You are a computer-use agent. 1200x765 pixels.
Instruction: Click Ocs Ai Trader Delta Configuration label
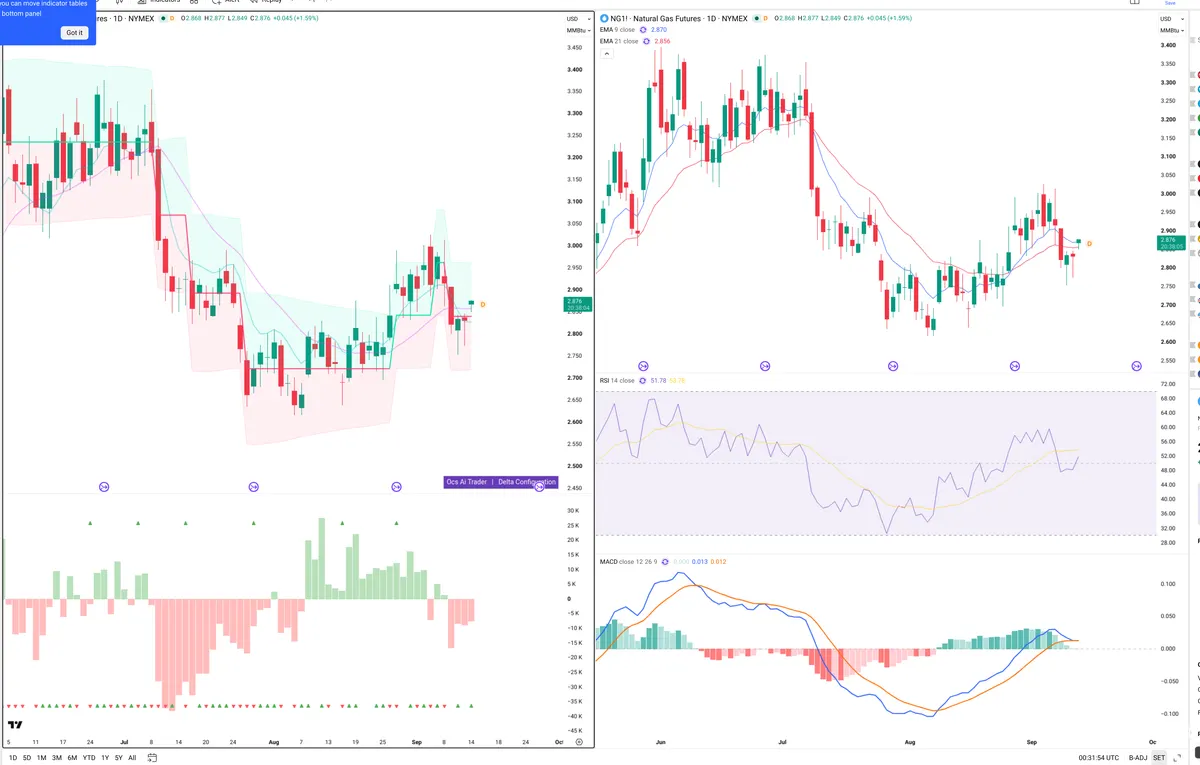click(x=500, y=482)
